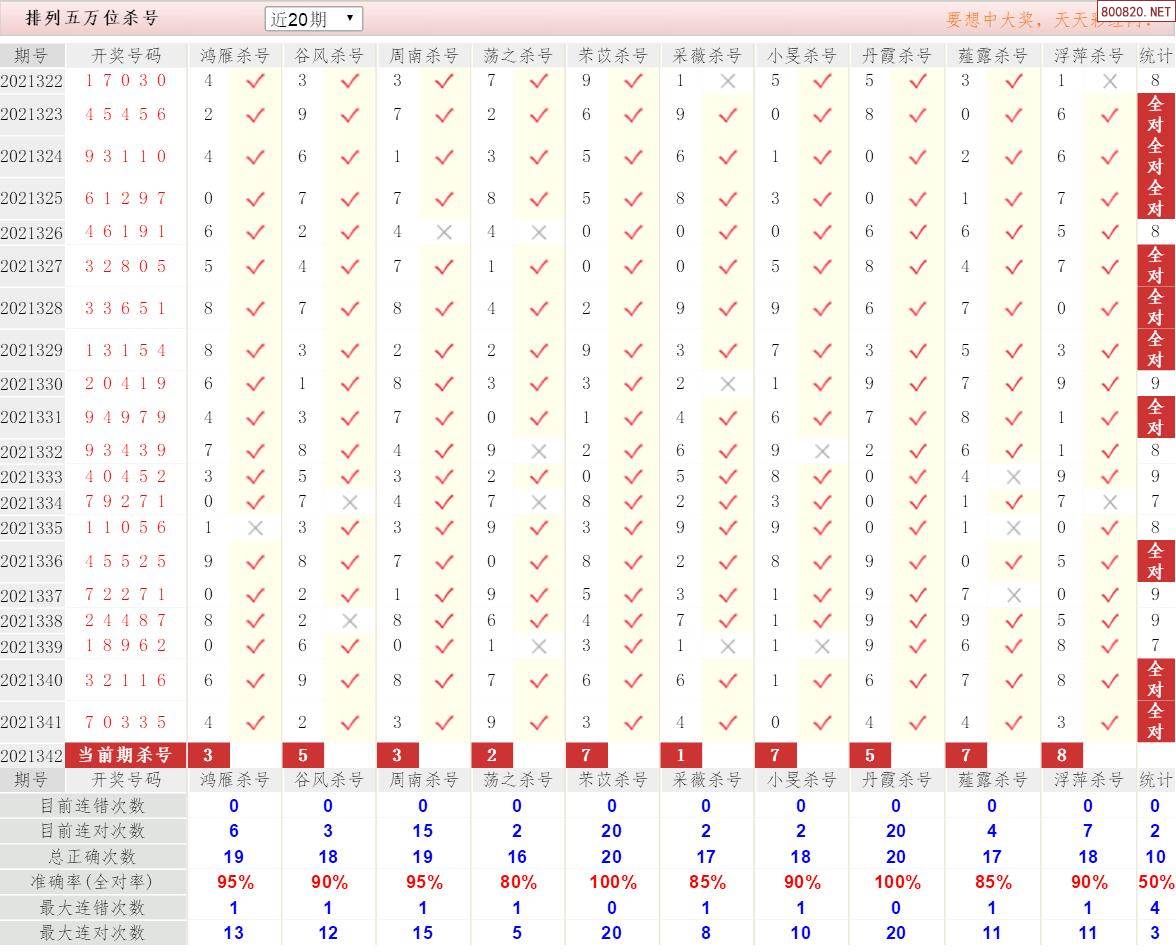1176x952 pixels.
Task: Click the check mark for 丹霞杀号 in row 2021341
Action: (x=917, y=722)
